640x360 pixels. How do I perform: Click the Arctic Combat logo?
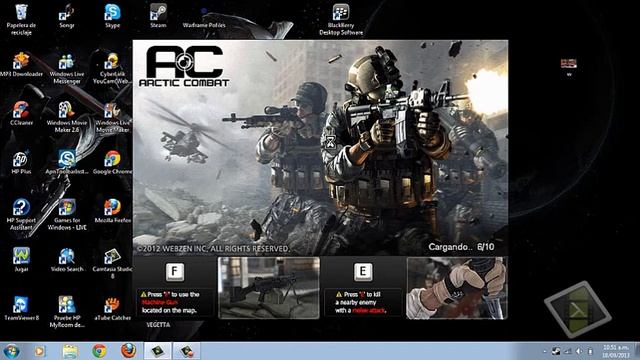184,66
